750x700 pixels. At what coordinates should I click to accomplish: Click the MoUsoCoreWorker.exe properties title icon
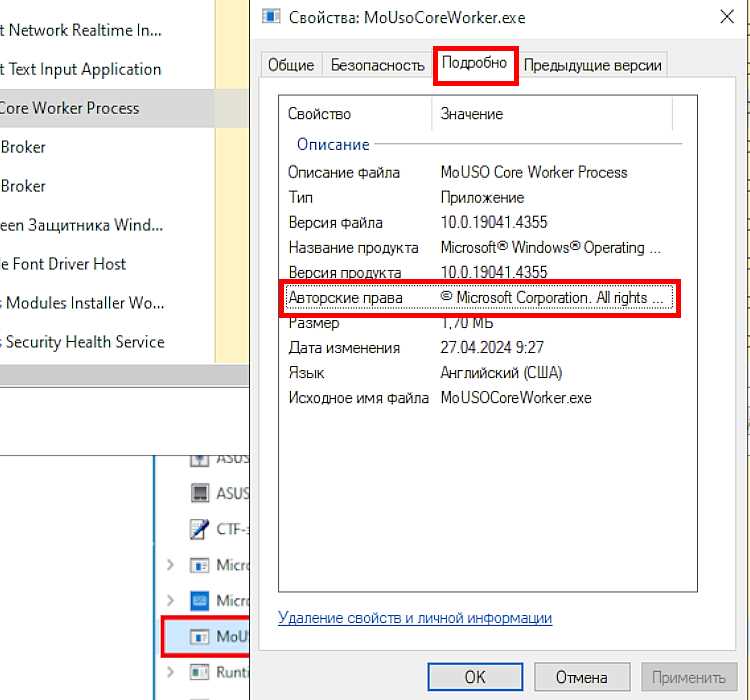[271, 17]
